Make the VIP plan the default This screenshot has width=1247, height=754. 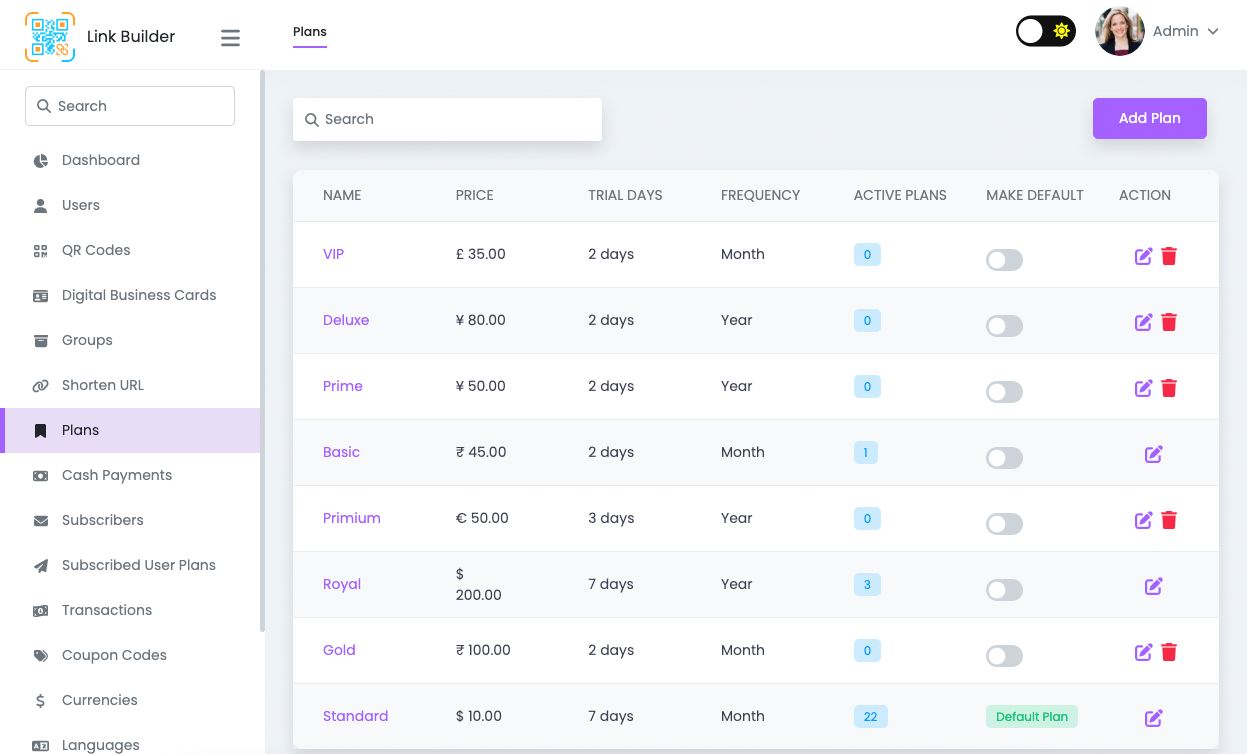coord(1004,260)
